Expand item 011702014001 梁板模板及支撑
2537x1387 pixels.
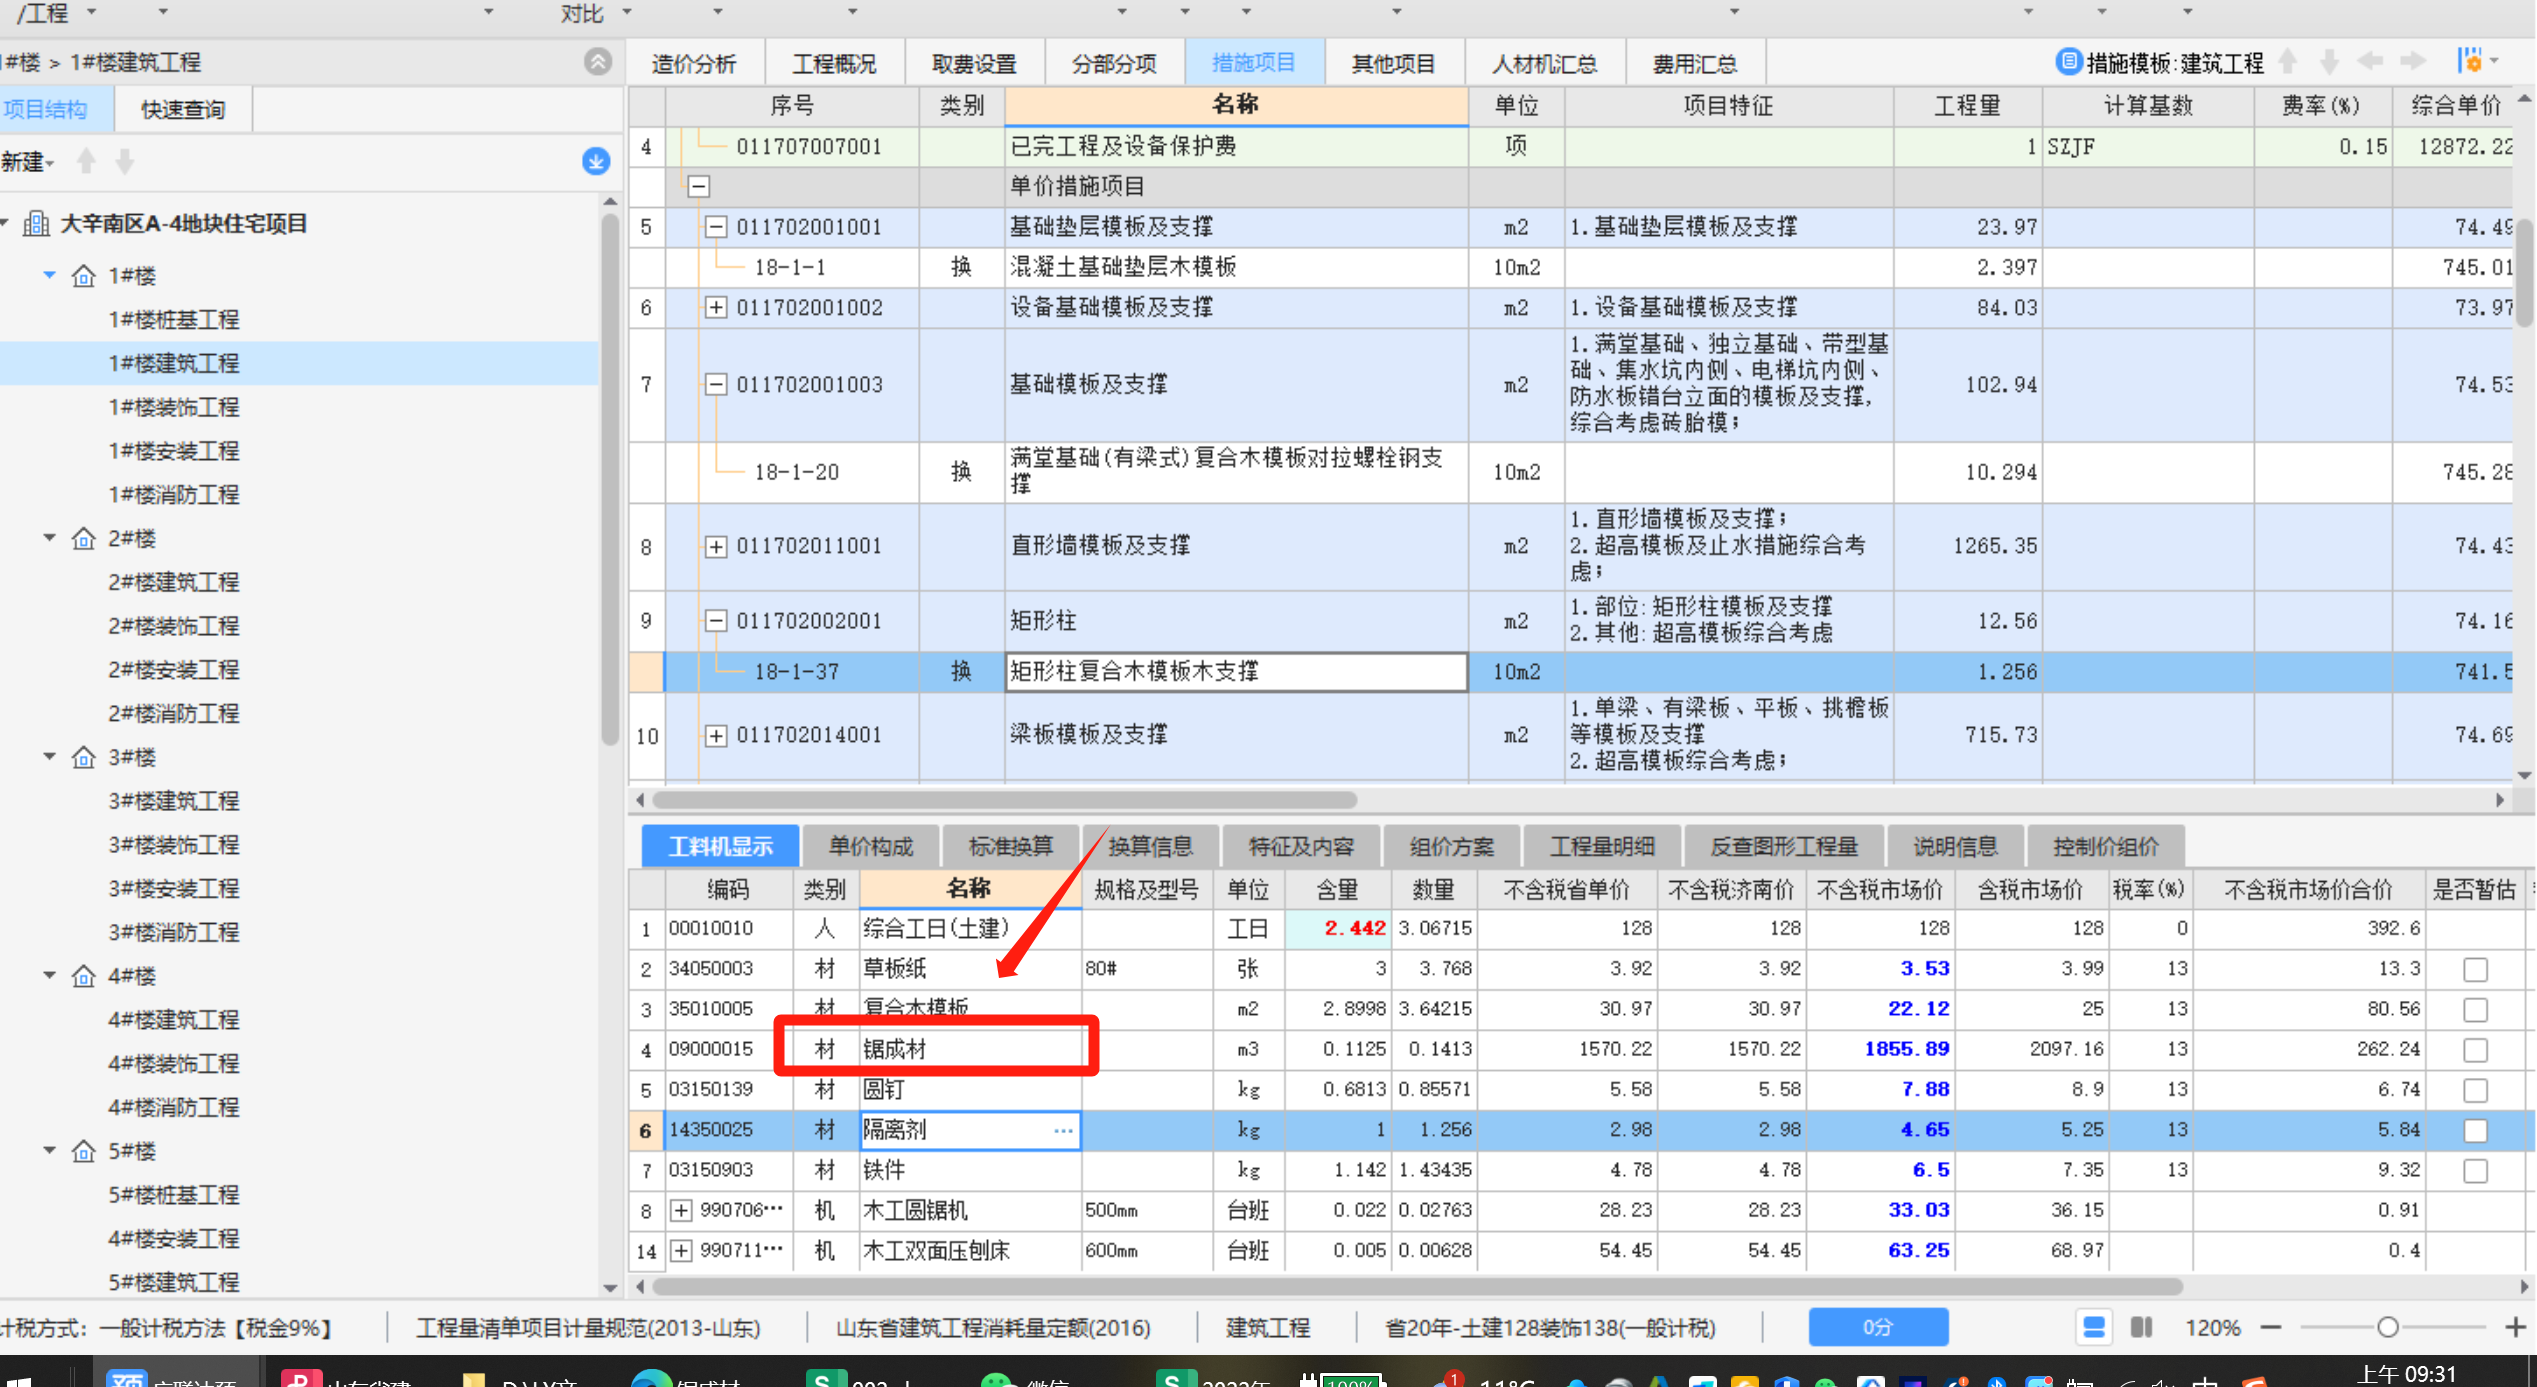(716, 735)
